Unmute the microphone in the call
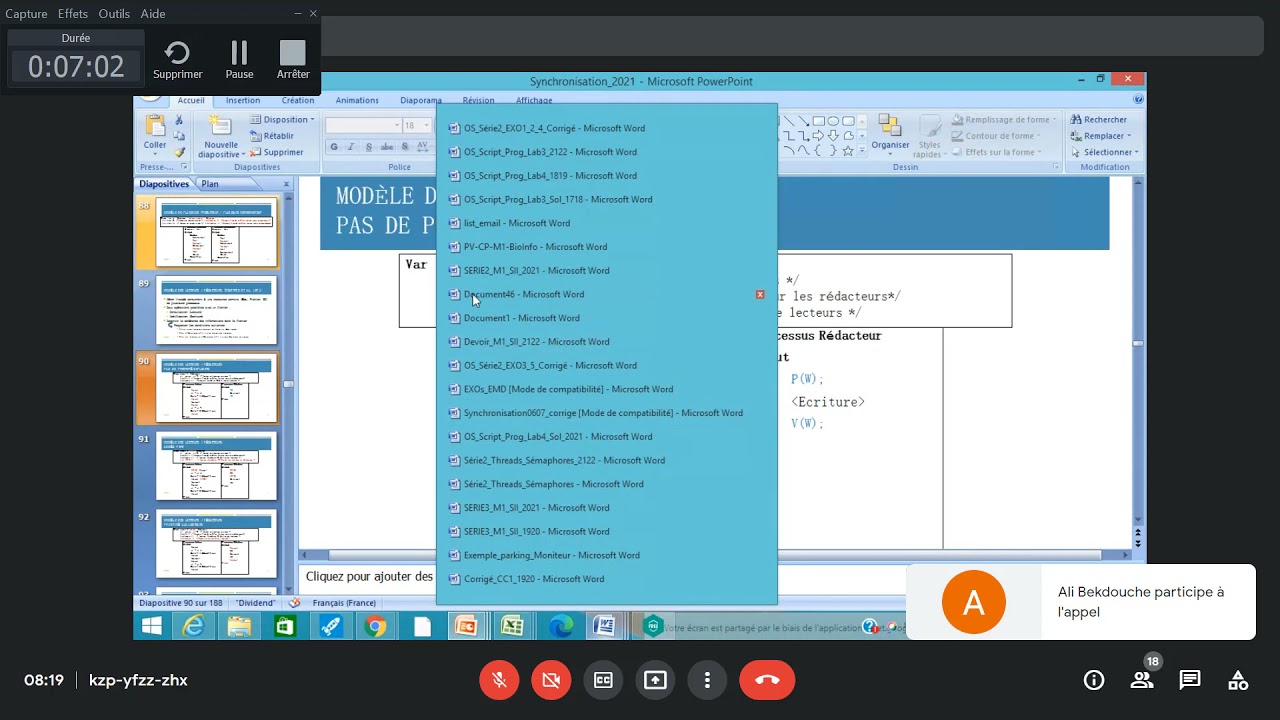The height and width of the screenshot is (720, 1280). pyautogui.click(x=499, y=680)
